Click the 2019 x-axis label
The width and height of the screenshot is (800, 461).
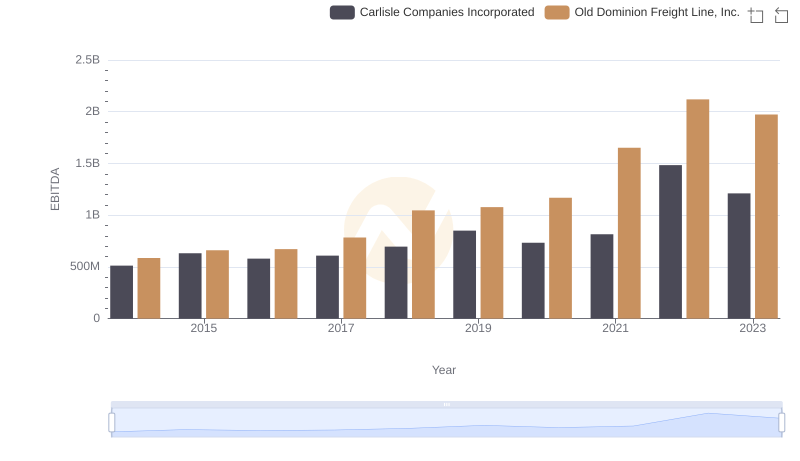point(478,328)
